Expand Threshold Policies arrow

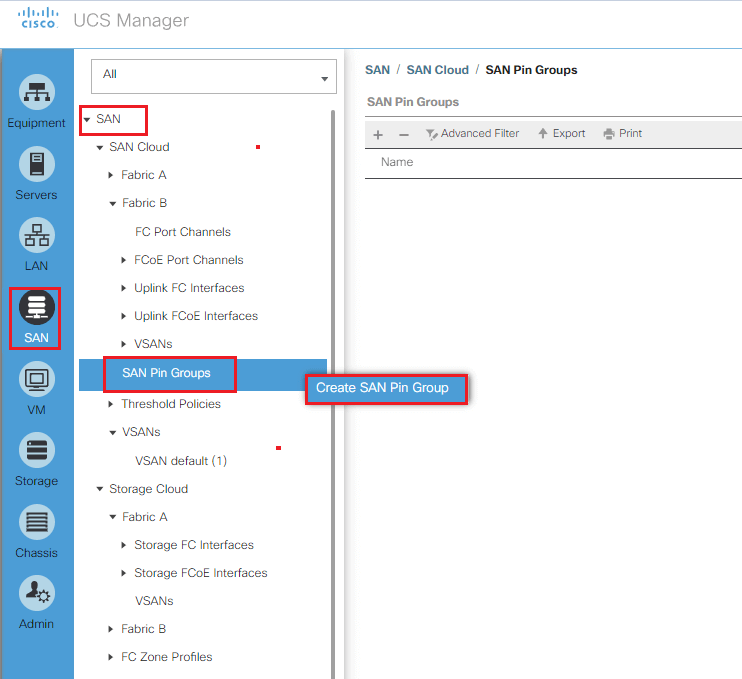111,404
